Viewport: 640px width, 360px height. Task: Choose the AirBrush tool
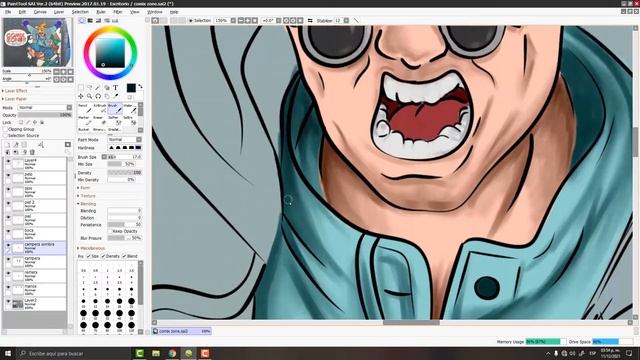[x=100, y=108]
